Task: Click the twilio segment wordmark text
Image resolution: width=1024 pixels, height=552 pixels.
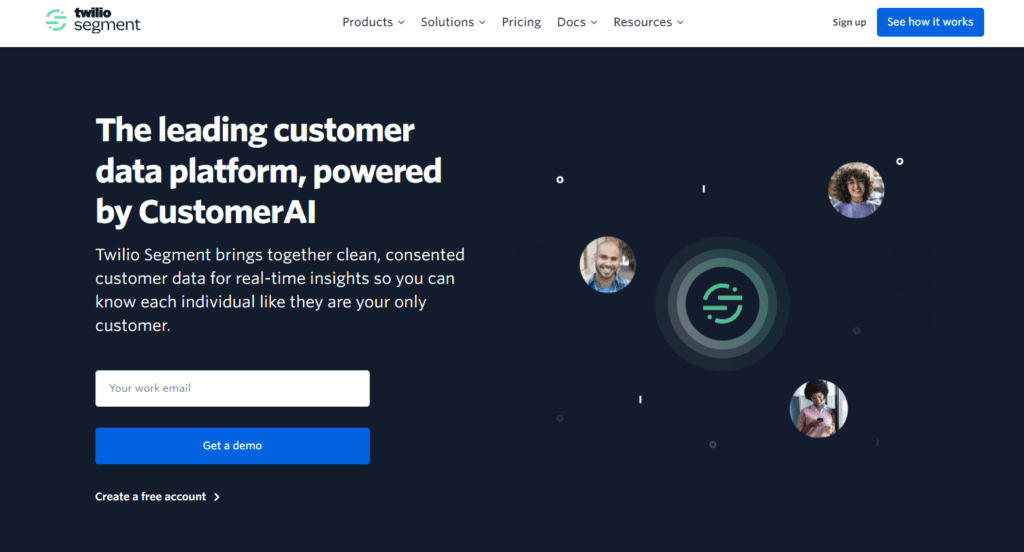Action: (x=107, y=20)
